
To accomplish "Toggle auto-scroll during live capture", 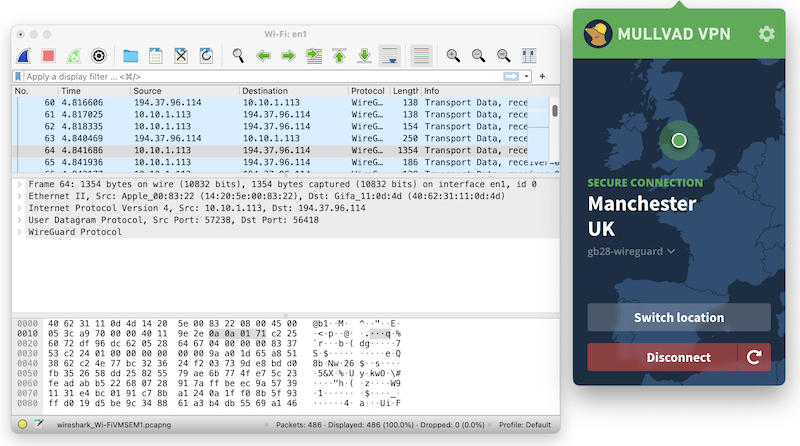I will [390, 56].
